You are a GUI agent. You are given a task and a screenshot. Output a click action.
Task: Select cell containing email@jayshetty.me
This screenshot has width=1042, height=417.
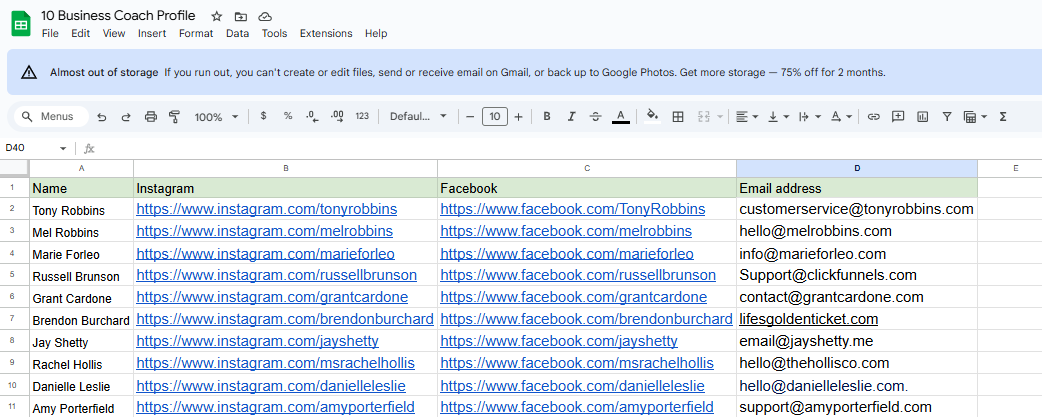point(857,341)
